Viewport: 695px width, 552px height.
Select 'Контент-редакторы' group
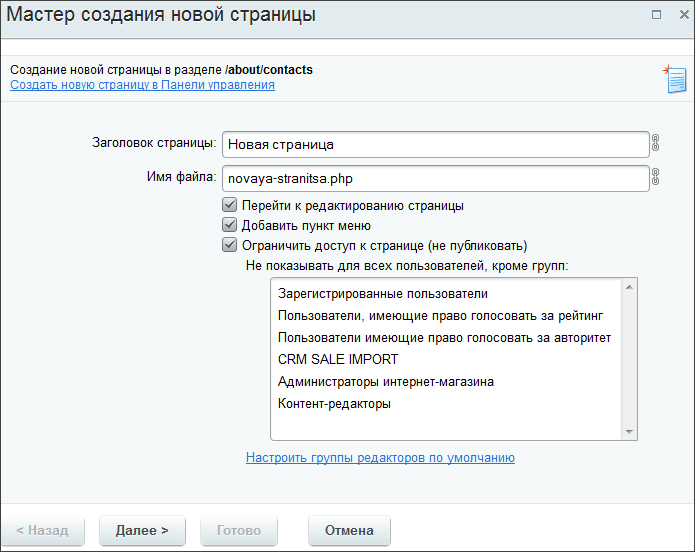[334, 403]
